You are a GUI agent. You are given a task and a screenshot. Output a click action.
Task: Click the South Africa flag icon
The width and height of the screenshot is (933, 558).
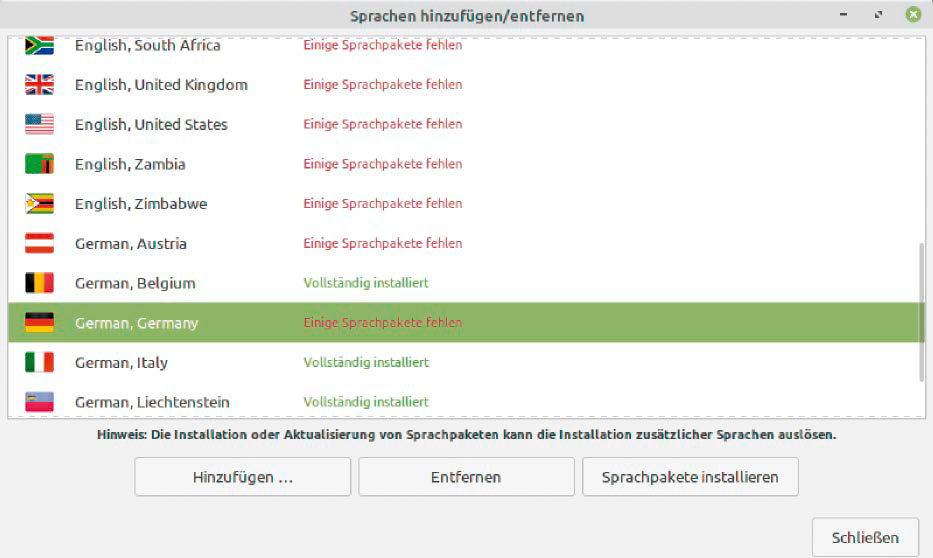(x=39, y=45)
